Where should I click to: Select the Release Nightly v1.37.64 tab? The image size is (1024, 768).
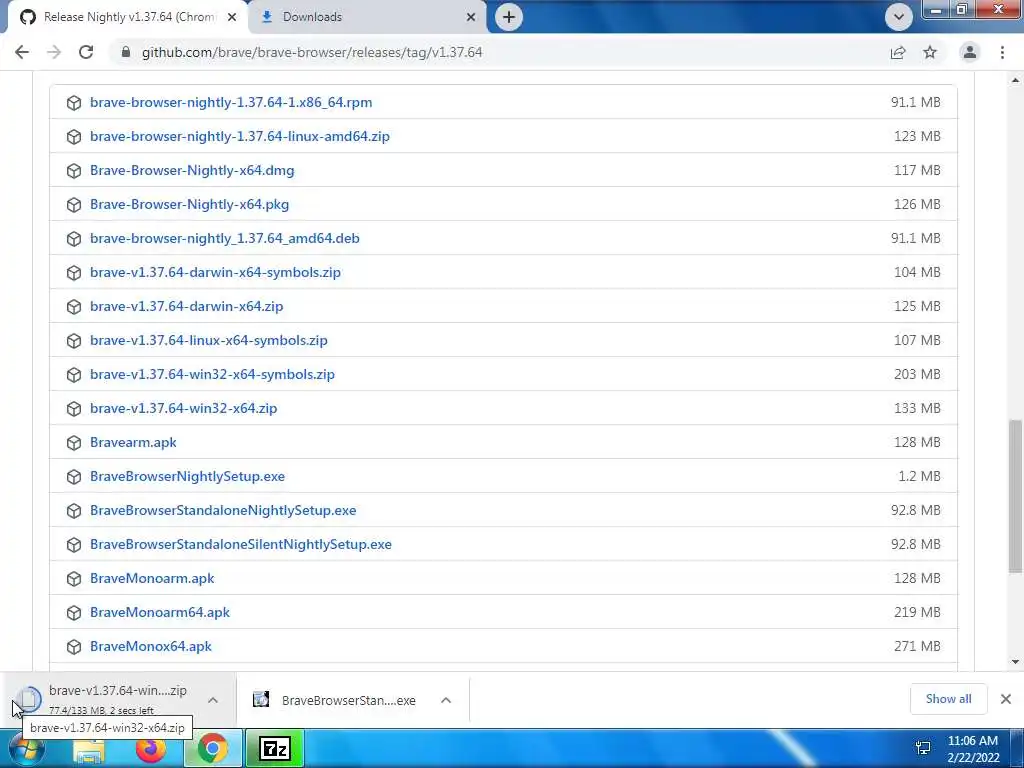pyautogui.click(x=129, y=17)
